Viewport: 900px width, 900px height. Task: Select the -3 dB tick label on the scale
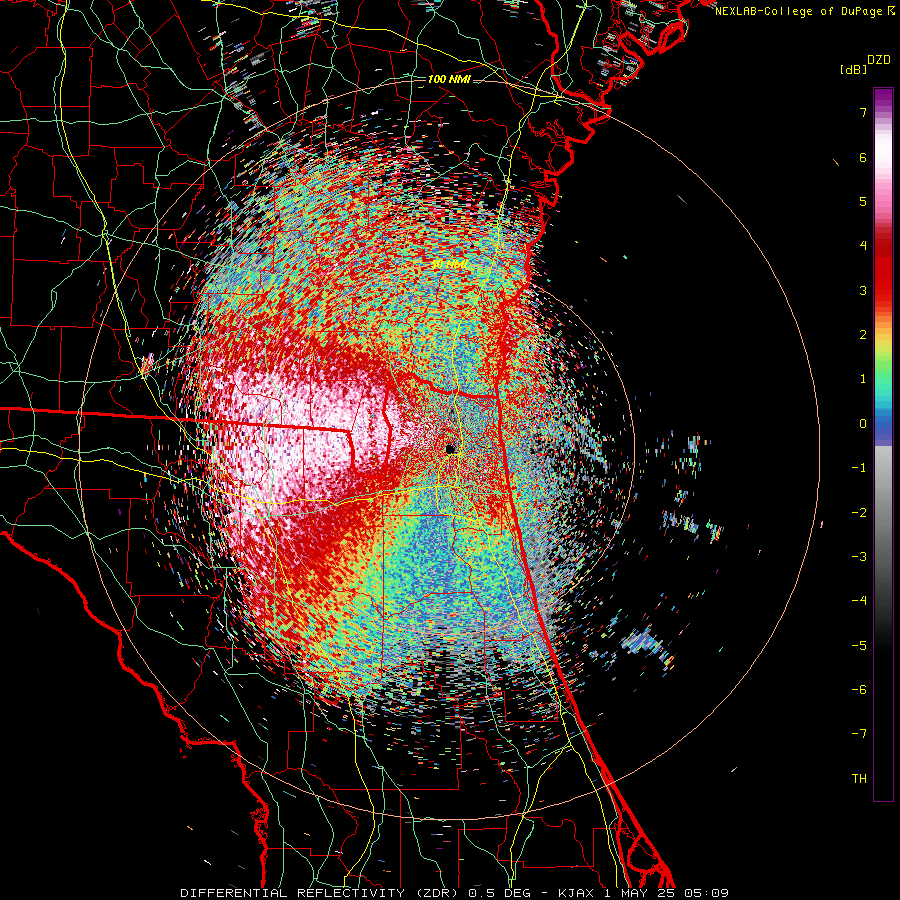pos(859,557)
